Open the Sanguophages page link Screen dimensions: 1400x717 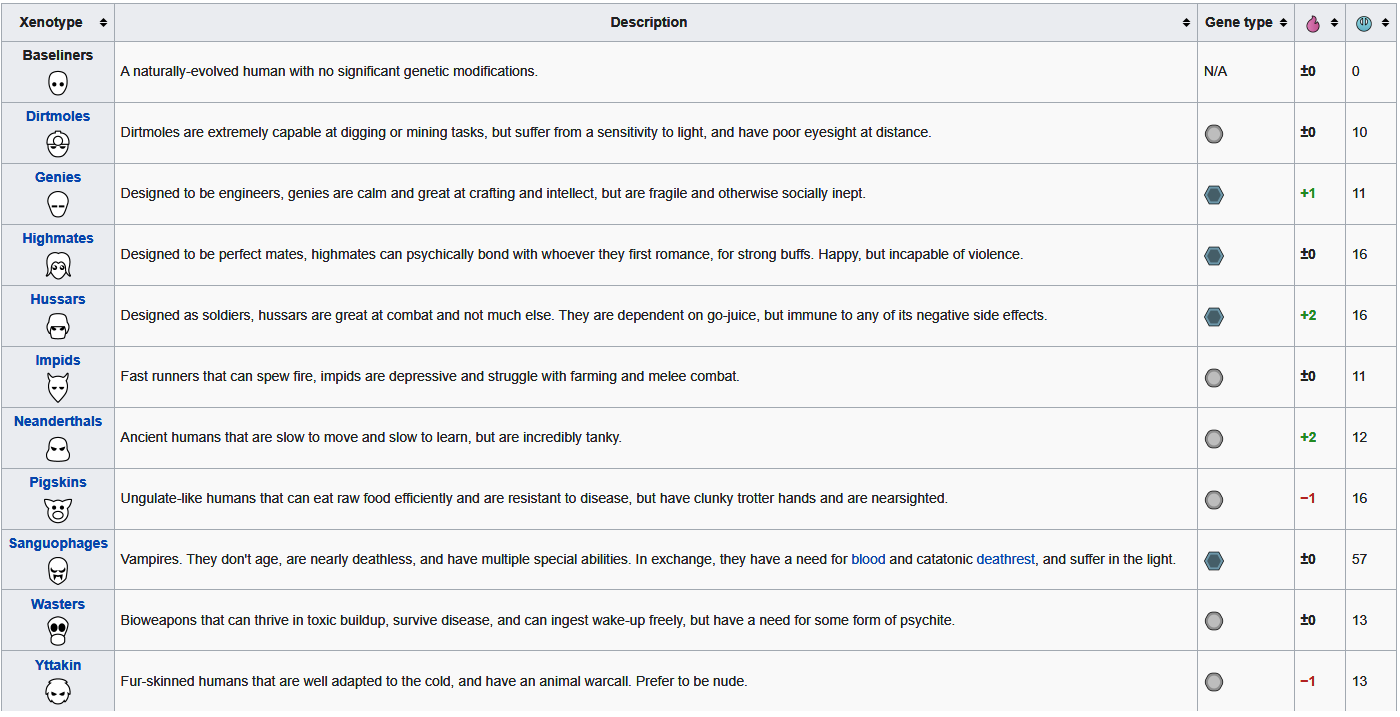(x=58, y=543)
